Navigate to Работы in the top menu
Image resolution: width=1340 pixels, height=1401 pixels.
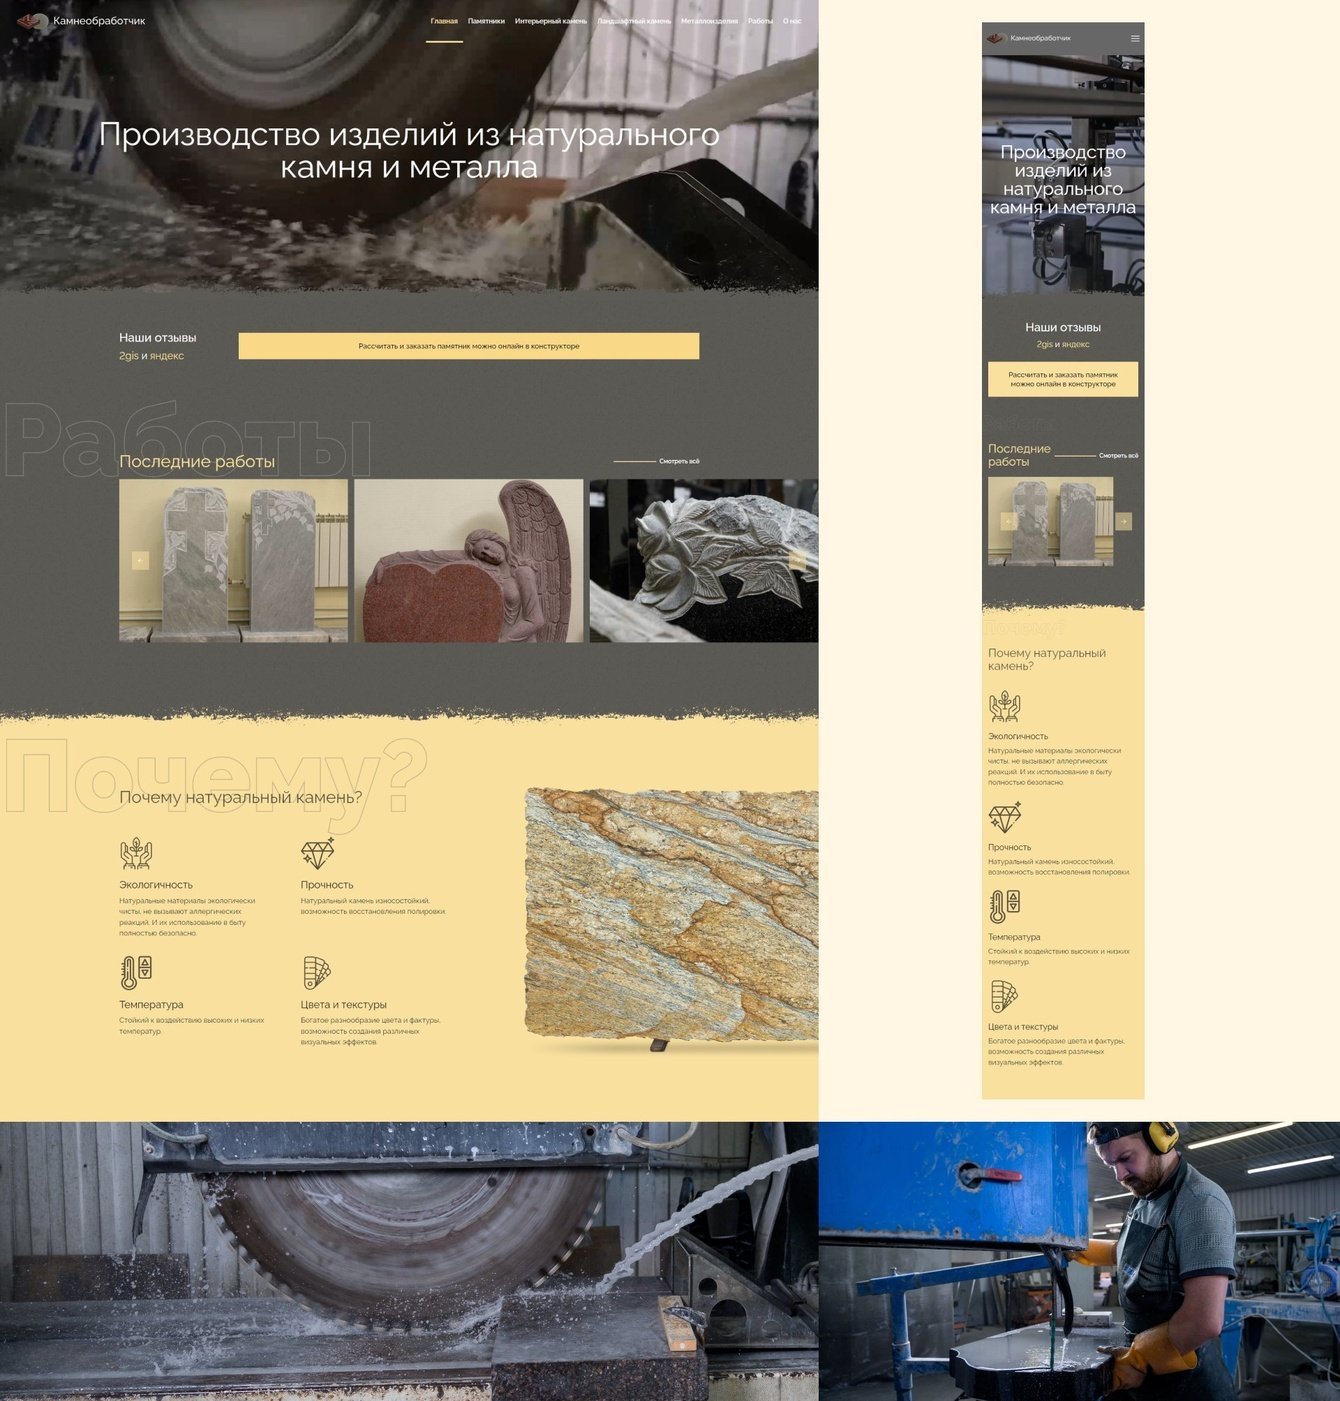pos(760,21)
